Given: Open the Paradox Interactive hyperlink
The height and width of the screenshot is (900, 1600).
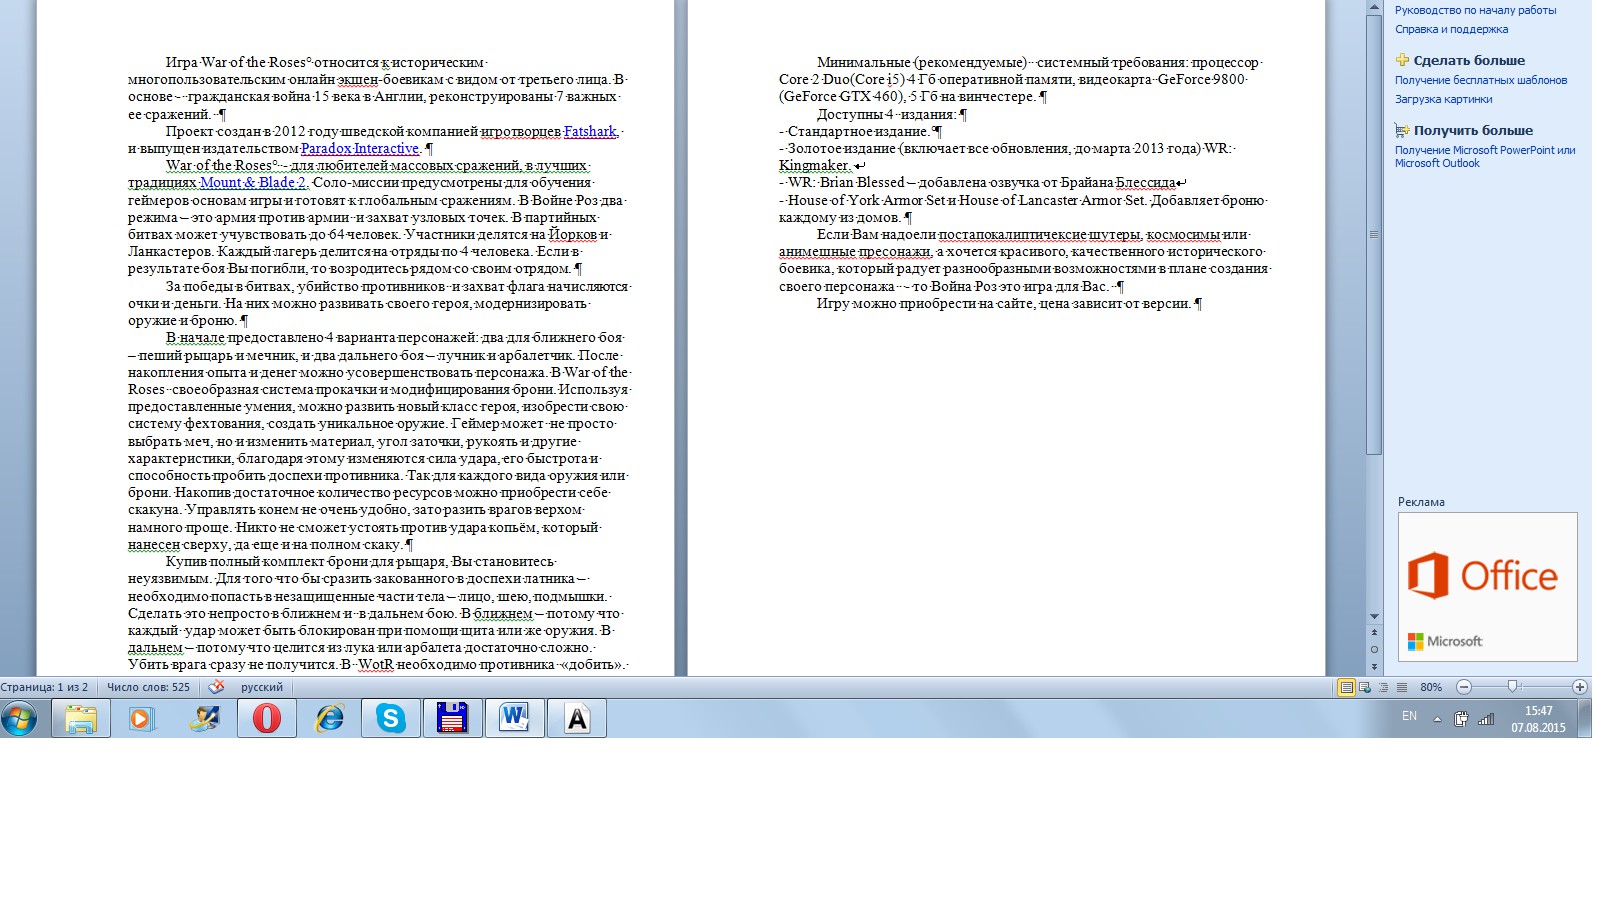Looking at the screenshot, I should (360, 148).
